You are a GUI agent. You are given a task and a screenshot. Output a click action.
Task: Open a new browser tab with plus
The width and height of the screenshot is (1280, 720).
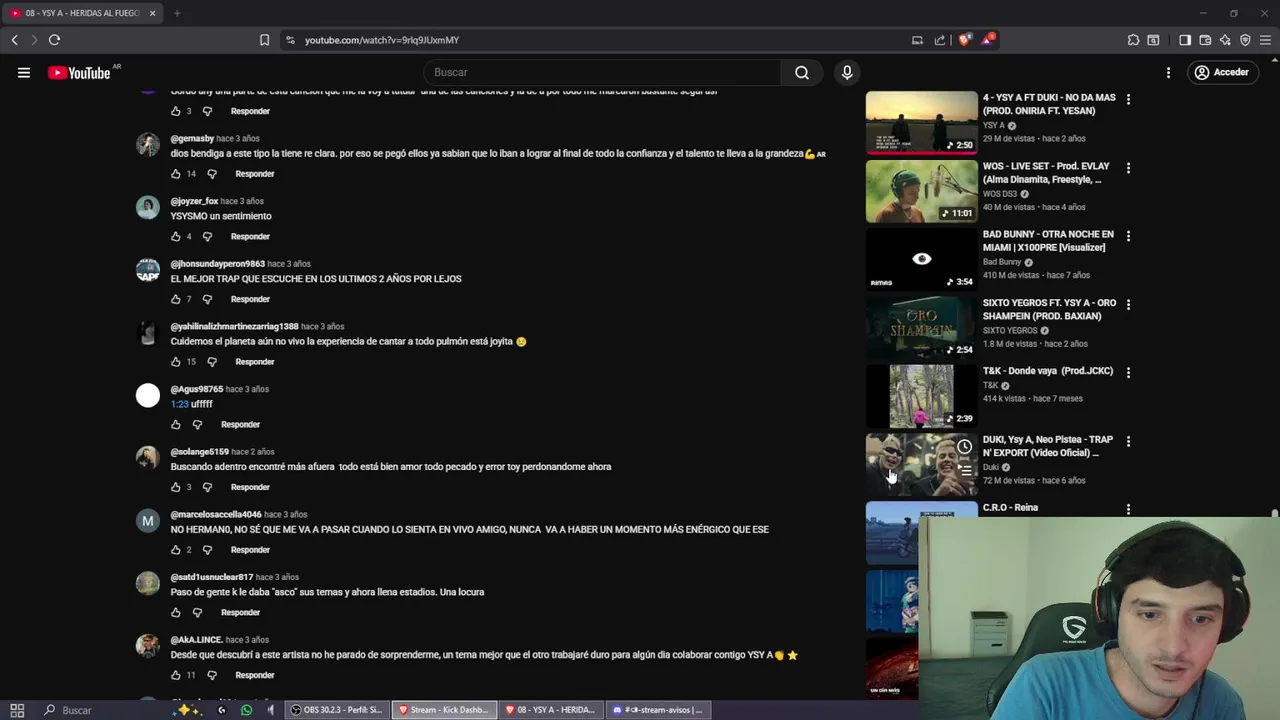click(x=177, y=13)
